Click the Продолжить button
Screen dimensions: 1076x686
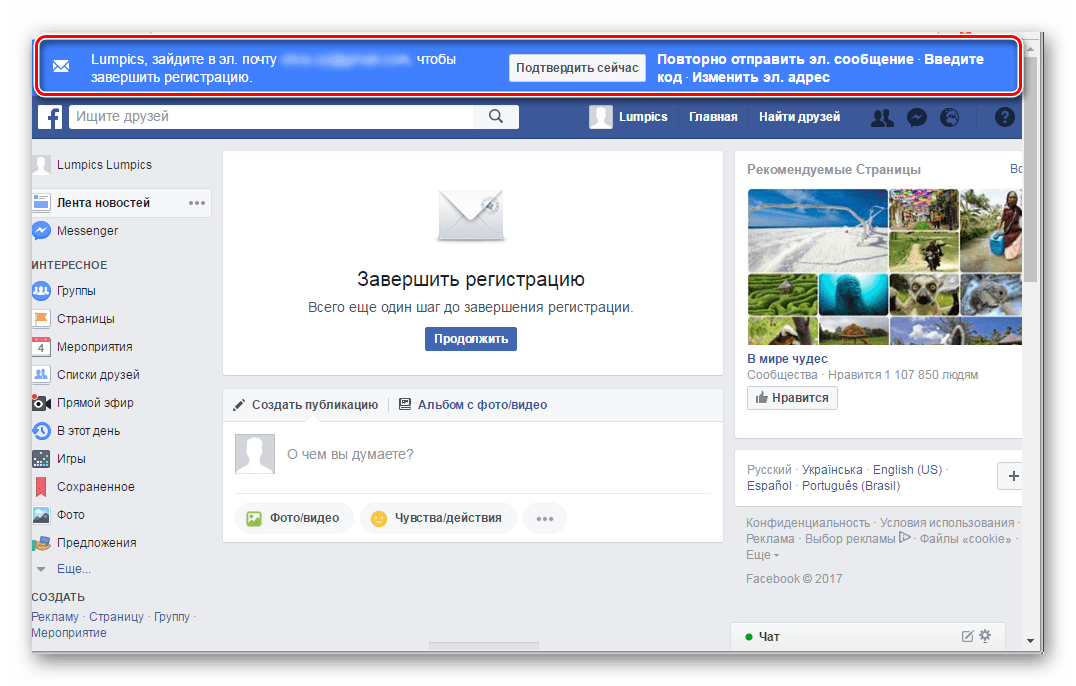tap(471, 339)
